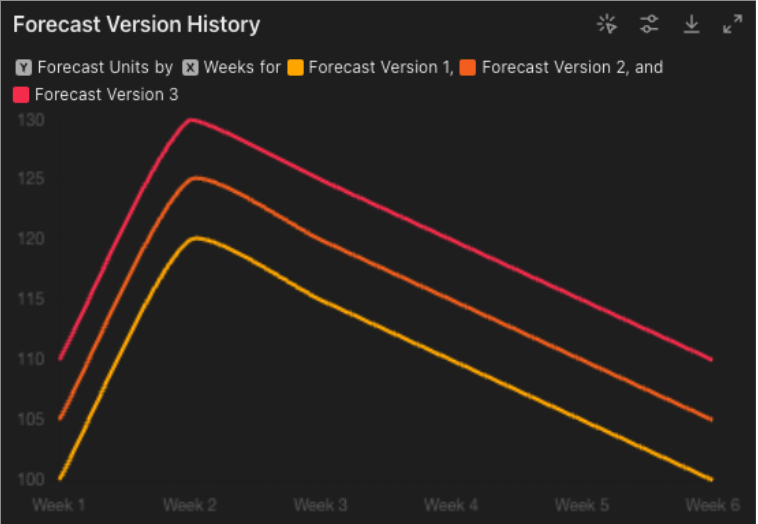This screenshot has height=524, width=758.
Task: Toggle Forecast Version 3 legend label
Action: click(x=106, y=95)
